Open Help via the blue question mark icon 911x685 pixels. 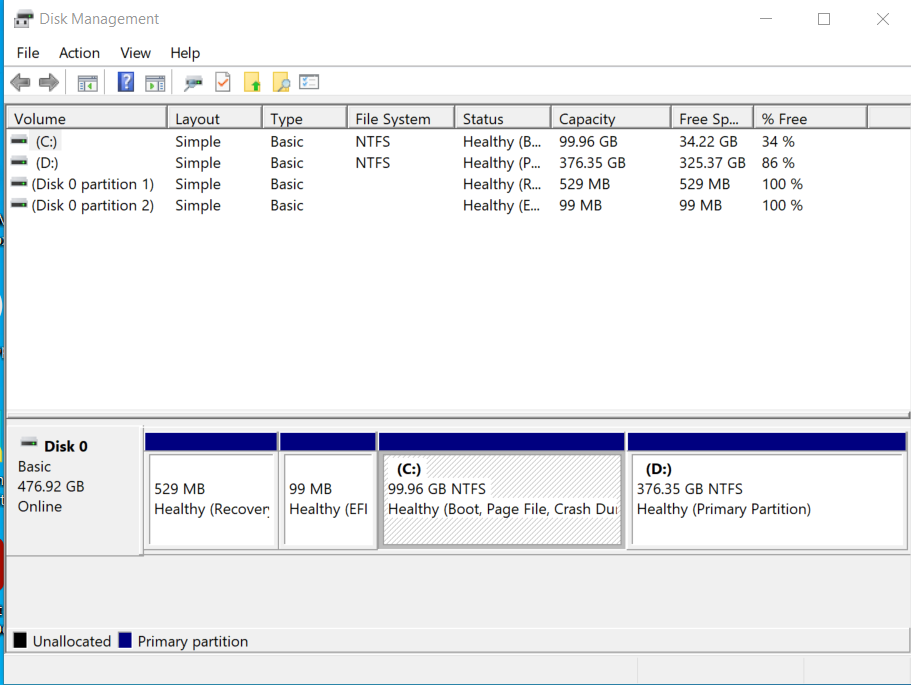[x=126, y=83]
